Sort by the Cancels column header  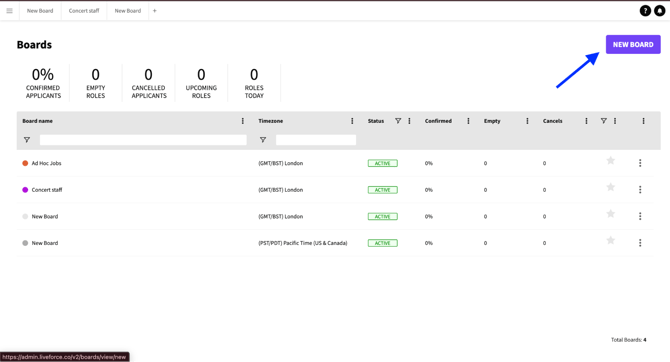(552, 121)
